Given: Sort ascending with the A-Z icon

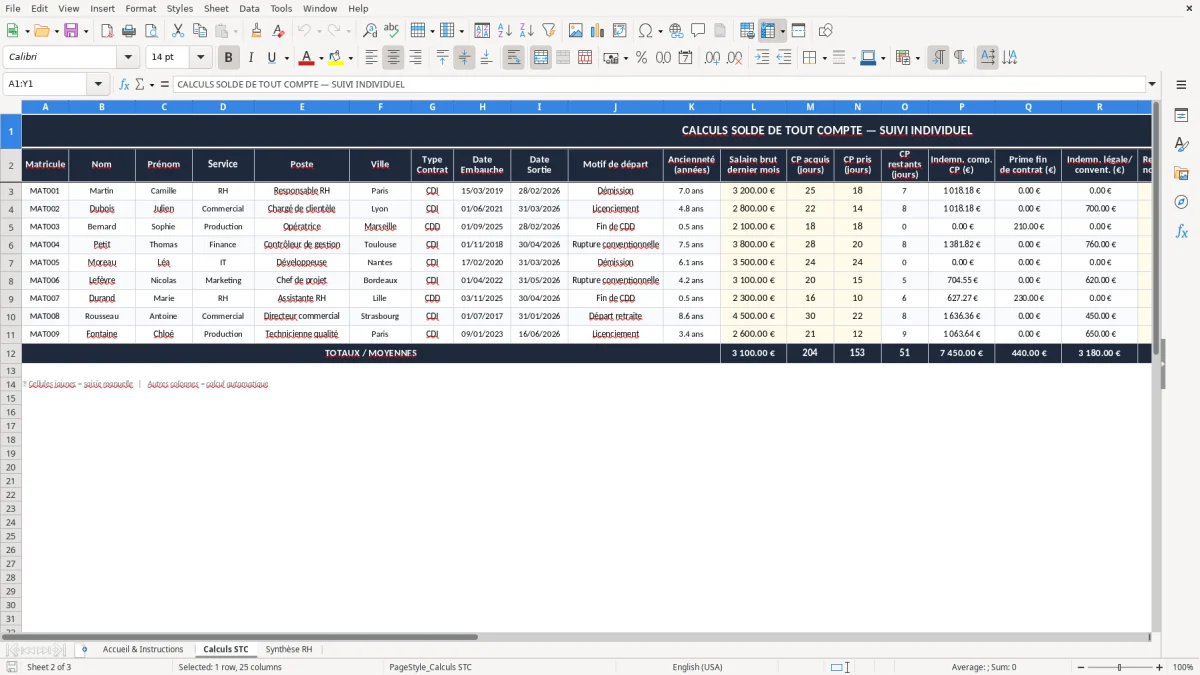Looking at the screenshot, I should tap(505, 31).
